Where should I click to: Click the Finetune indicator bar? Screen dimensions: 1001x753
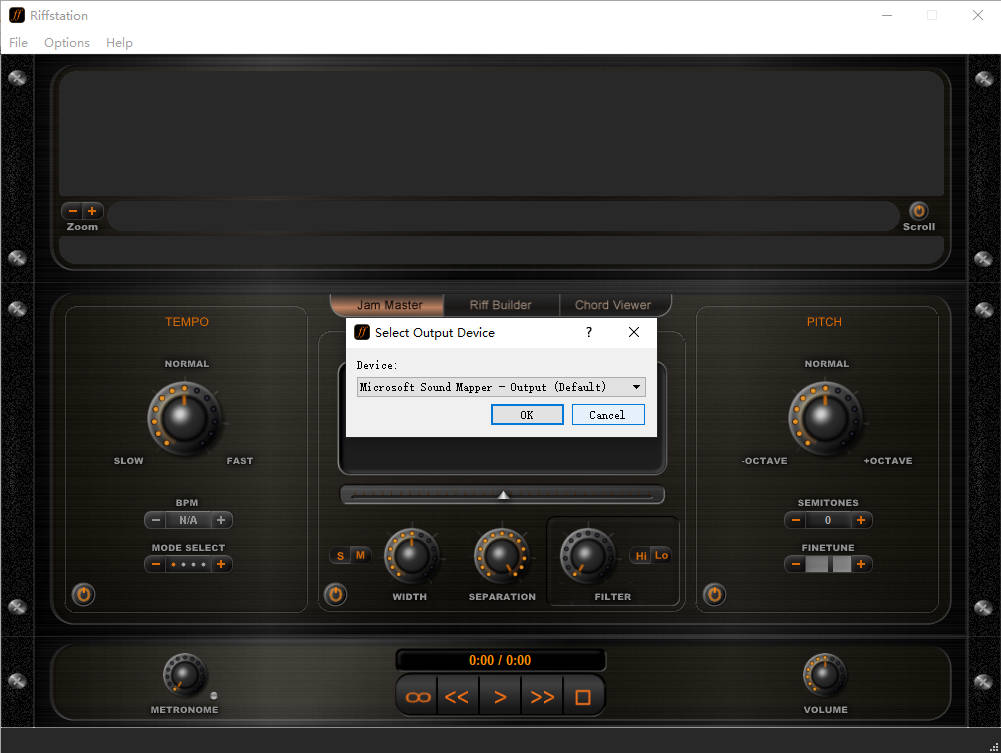pos(828,564)
